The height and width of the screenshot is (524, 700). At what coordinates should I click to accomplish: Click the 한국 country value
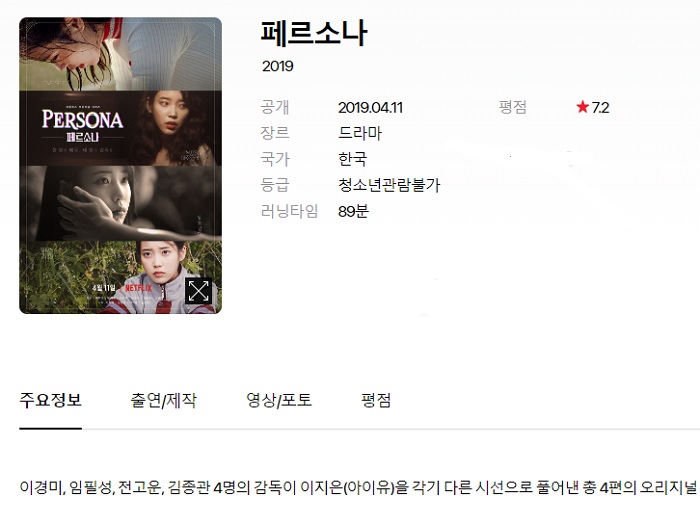(x=353, y=159)
